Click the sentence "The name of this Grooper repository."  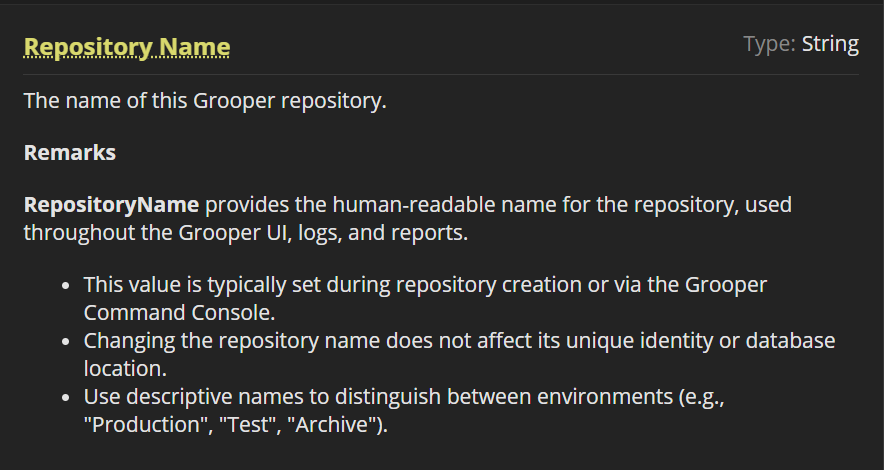[205, 101]
